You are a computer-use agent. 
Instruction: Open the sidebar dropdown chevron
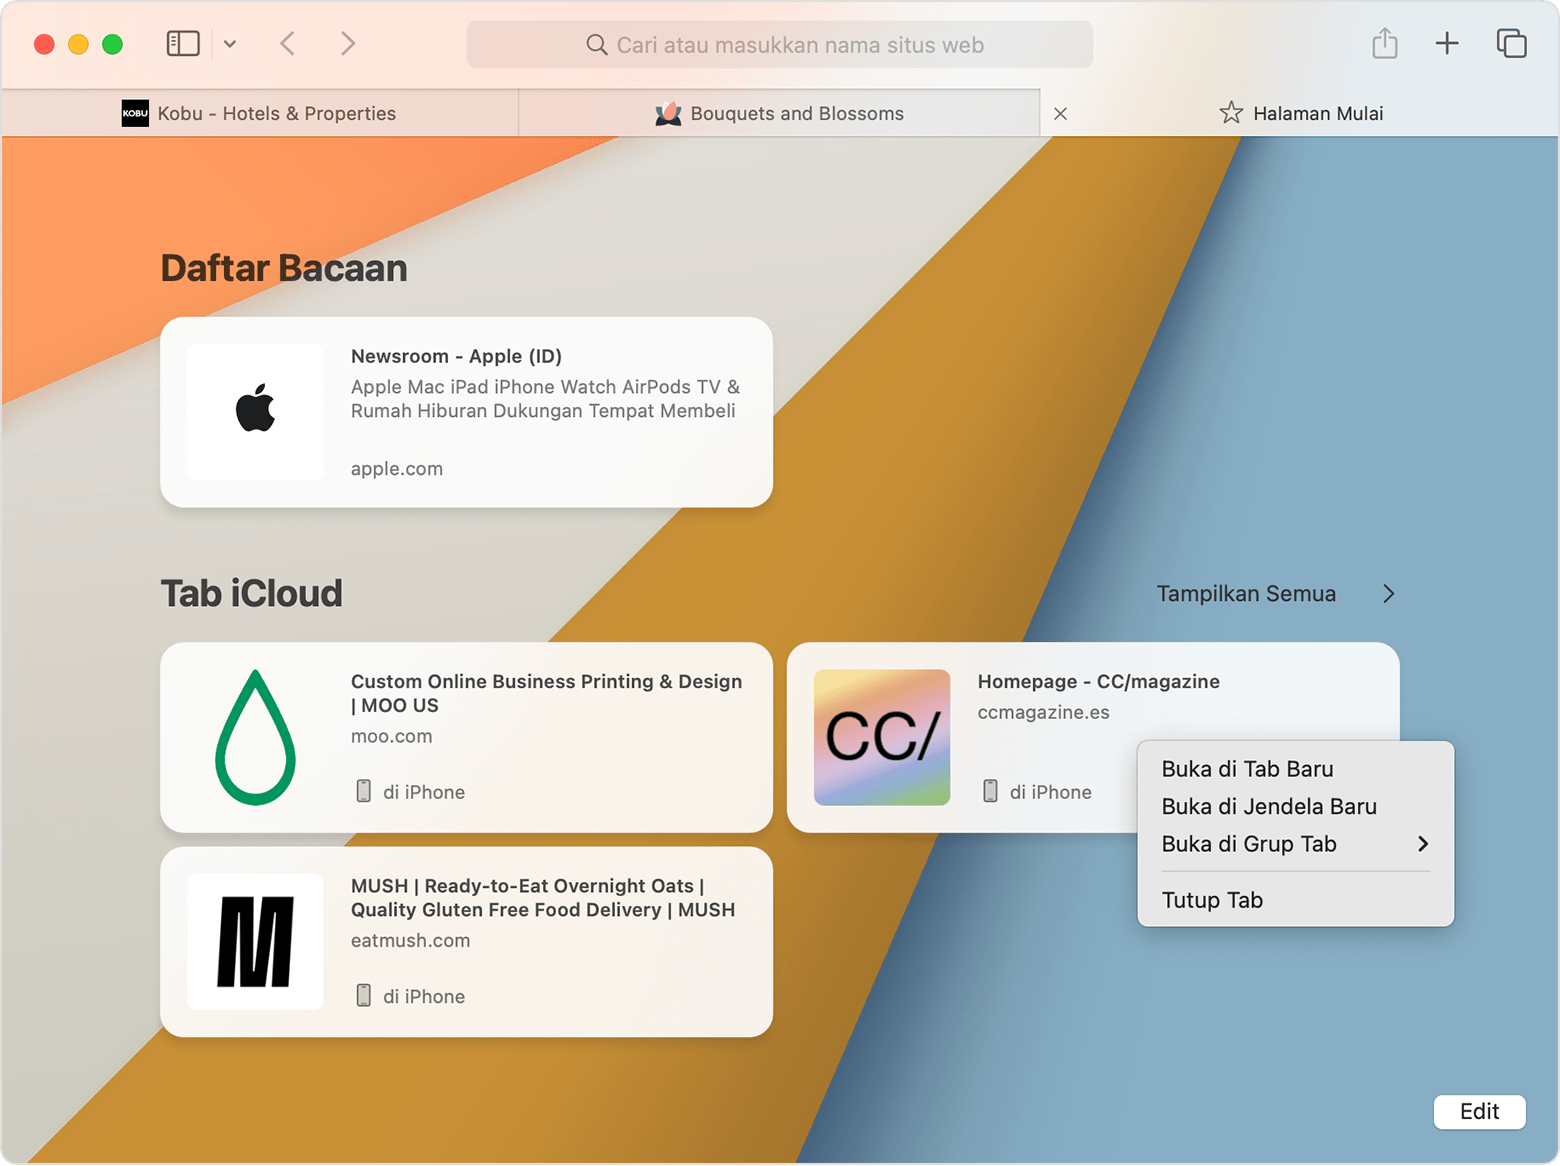230,44
